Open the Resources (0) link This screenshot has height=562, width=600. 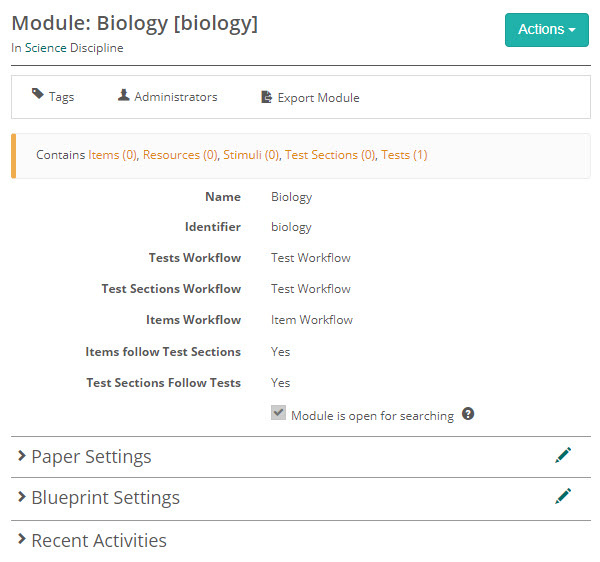[180, 155]
